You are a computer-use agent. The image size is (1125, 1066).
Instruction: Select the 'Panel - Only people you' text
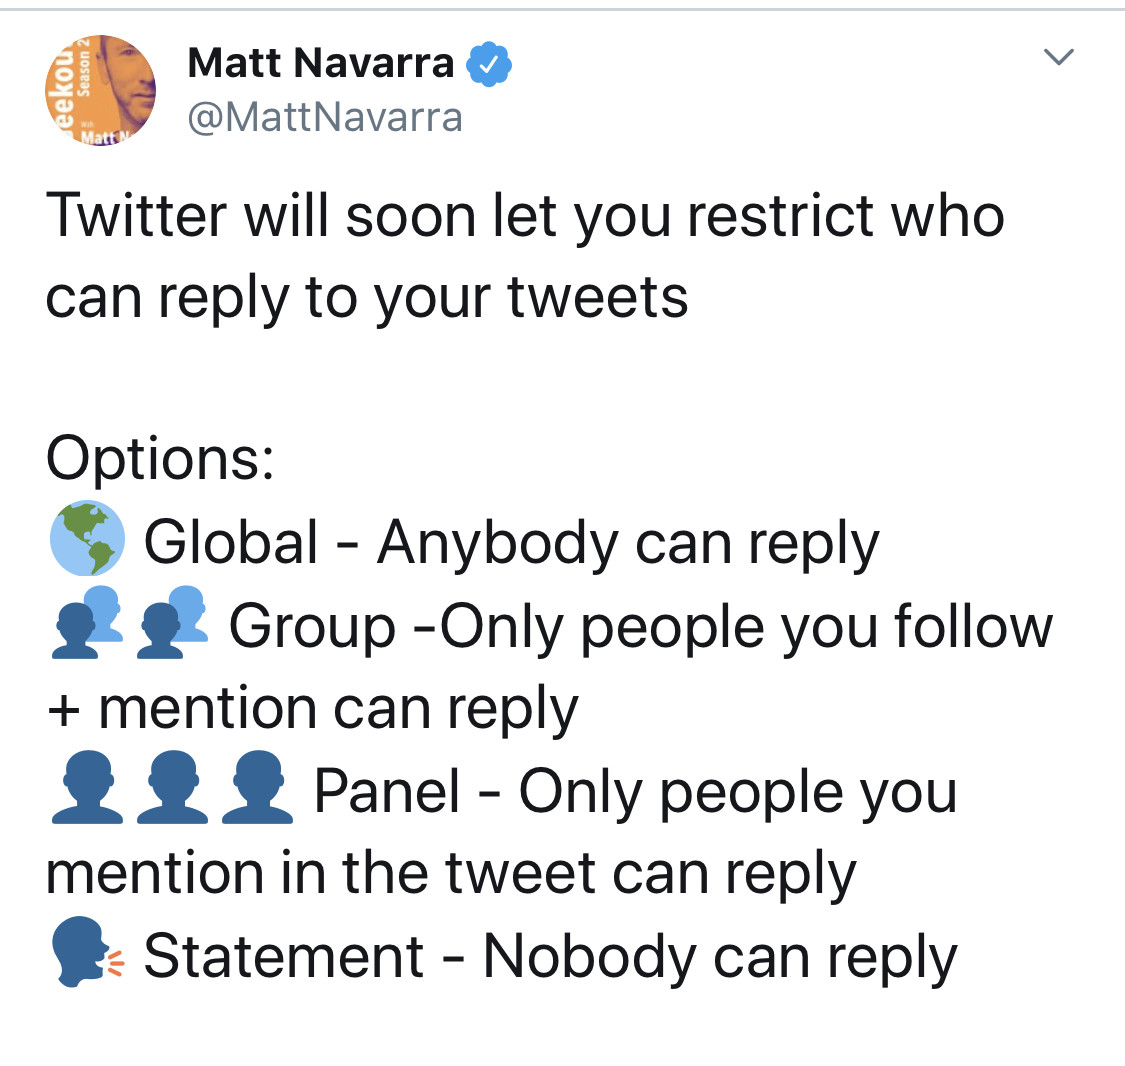(636, 792)
